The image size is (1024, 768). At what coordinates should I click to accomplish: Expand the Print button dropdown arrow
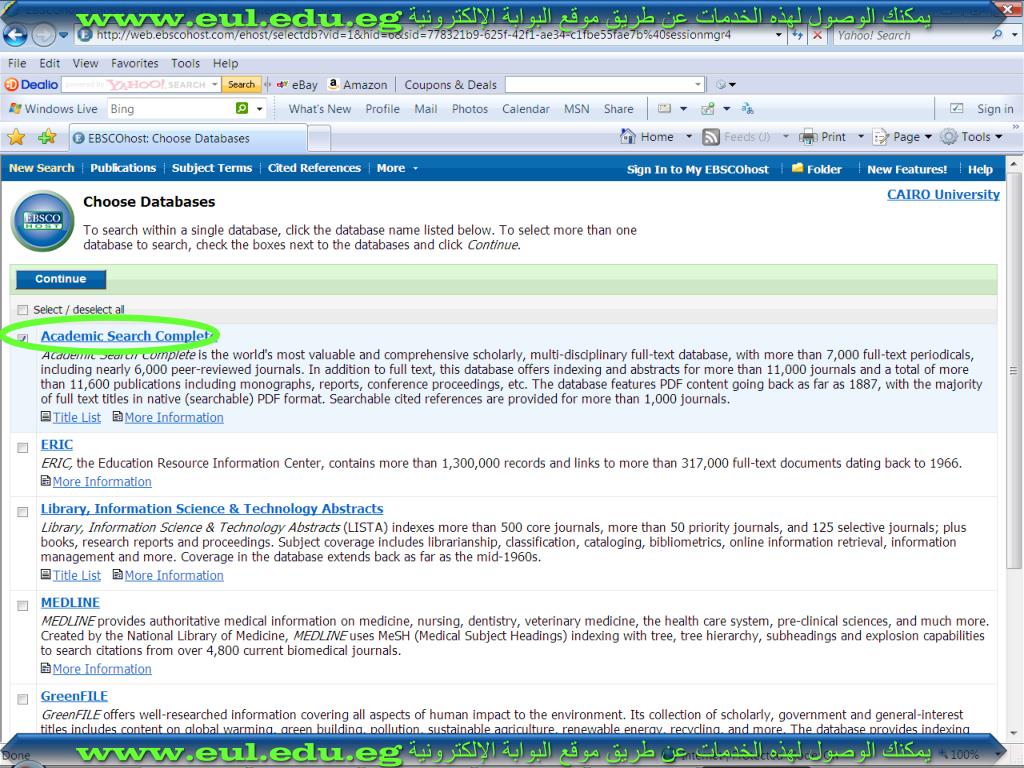point(860,137)
